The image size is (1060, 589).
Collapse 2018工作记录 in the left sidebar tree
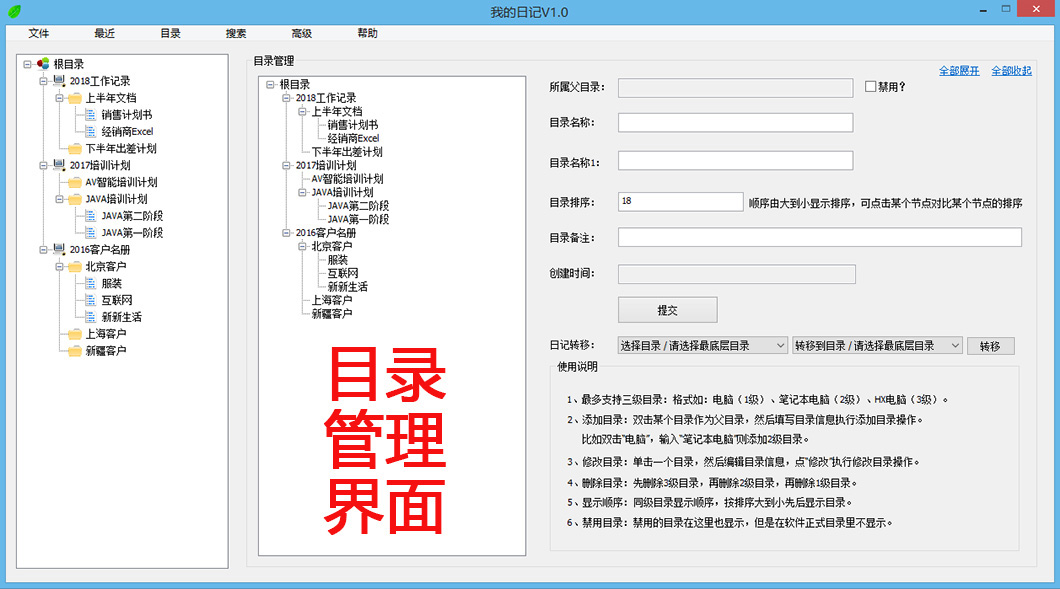(43, 81)
